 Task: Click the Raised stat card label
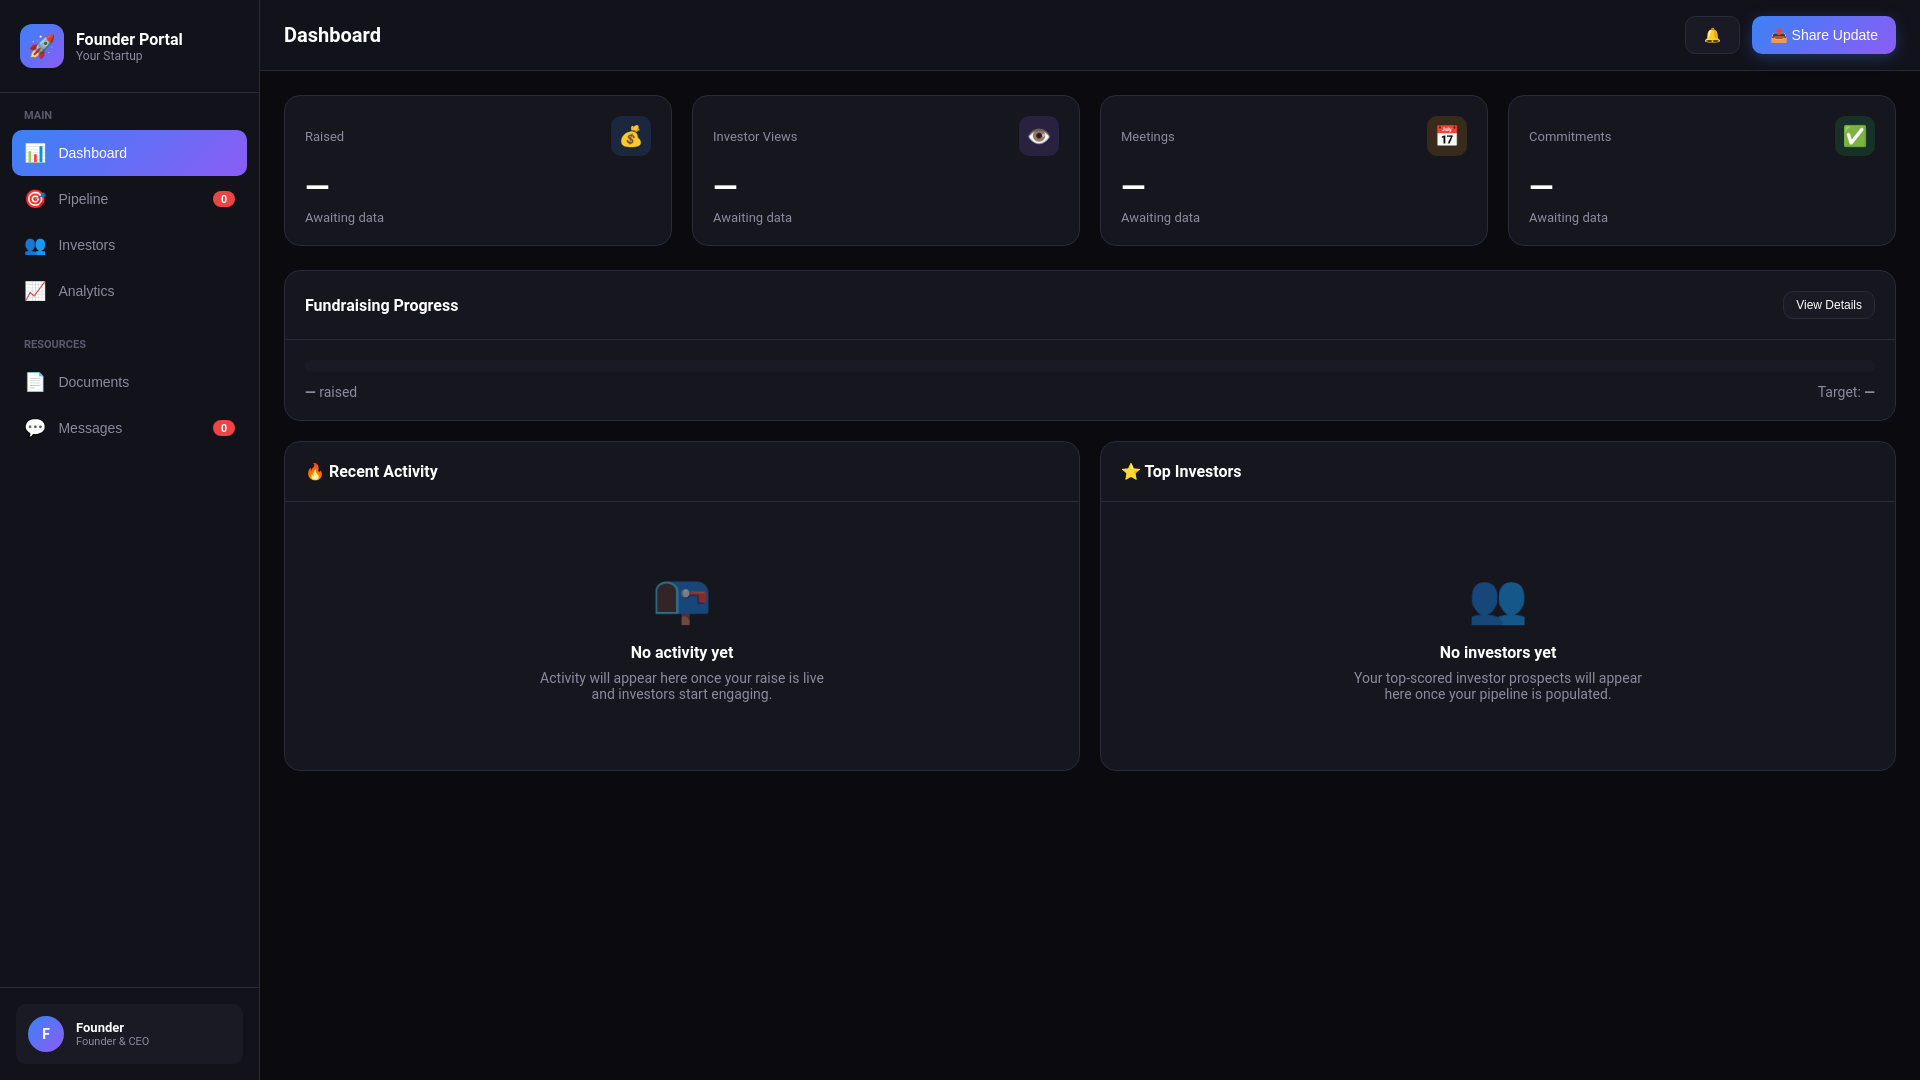click(x=324, y=136)
